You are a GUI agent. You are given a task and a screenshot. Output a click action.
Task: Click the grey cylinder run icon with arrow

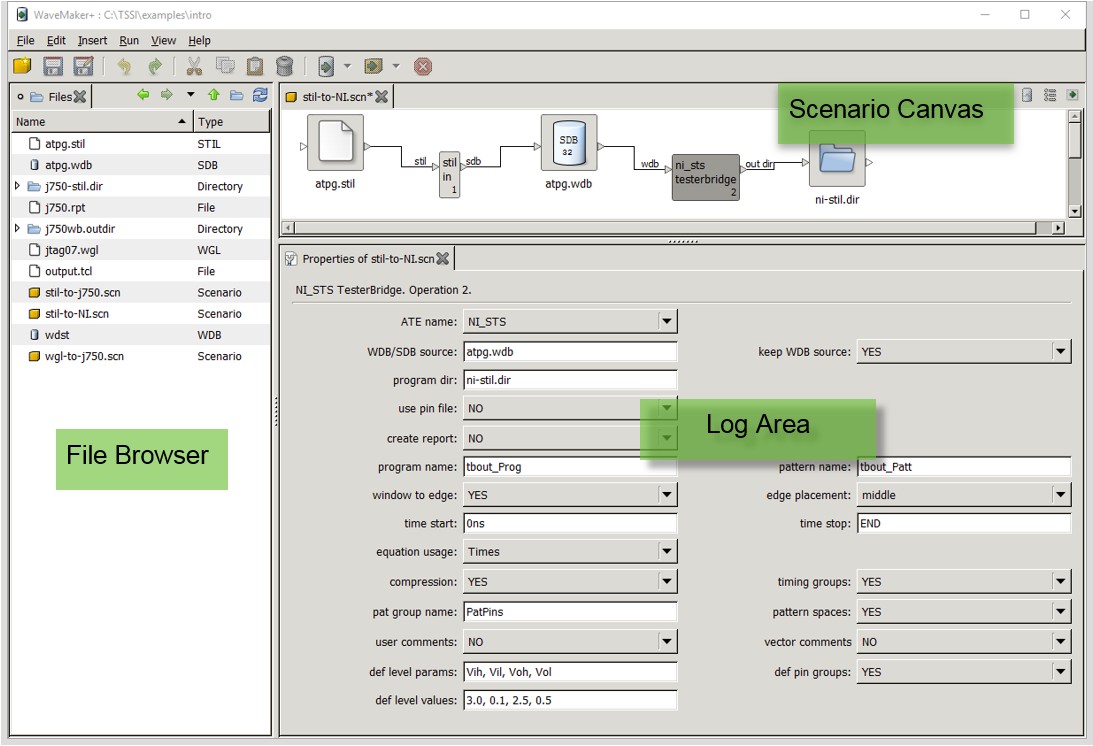click(326, 66)
